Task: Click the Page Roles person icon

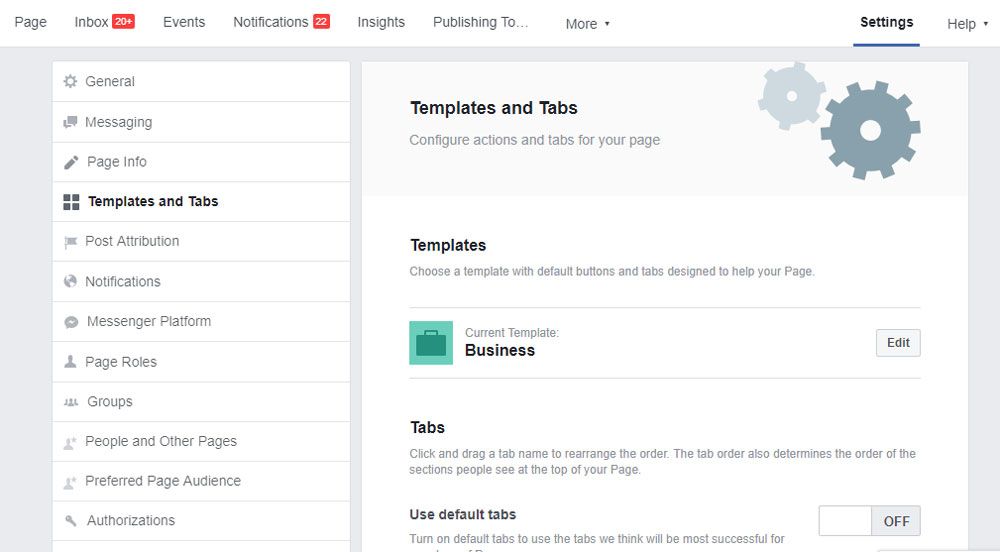Action: click(70, 361)
